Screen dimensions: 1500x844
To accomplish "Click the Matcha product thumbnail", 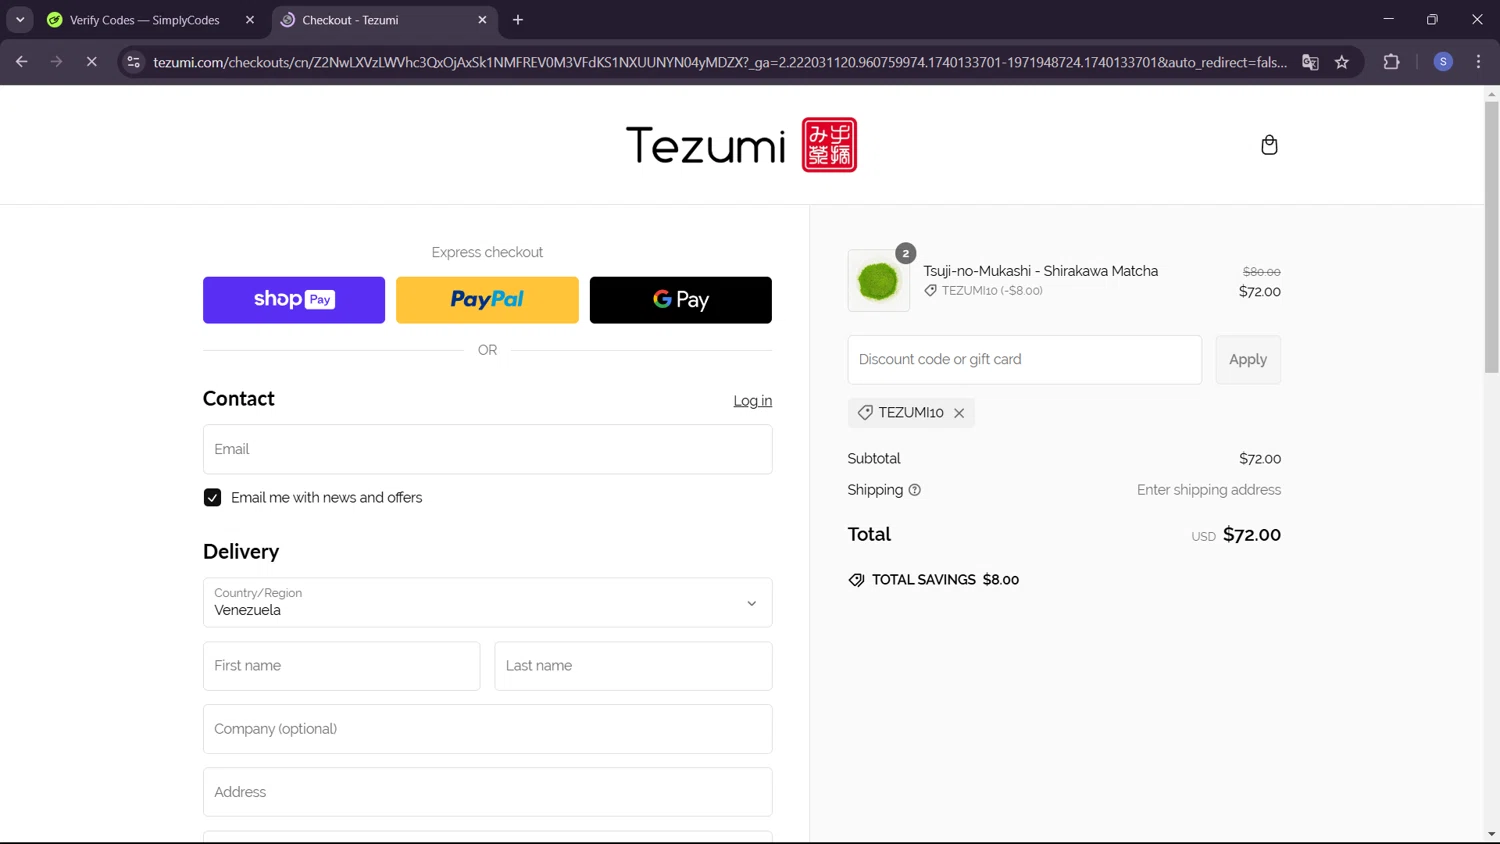I will pyautogui.click(x=879, y=281).
